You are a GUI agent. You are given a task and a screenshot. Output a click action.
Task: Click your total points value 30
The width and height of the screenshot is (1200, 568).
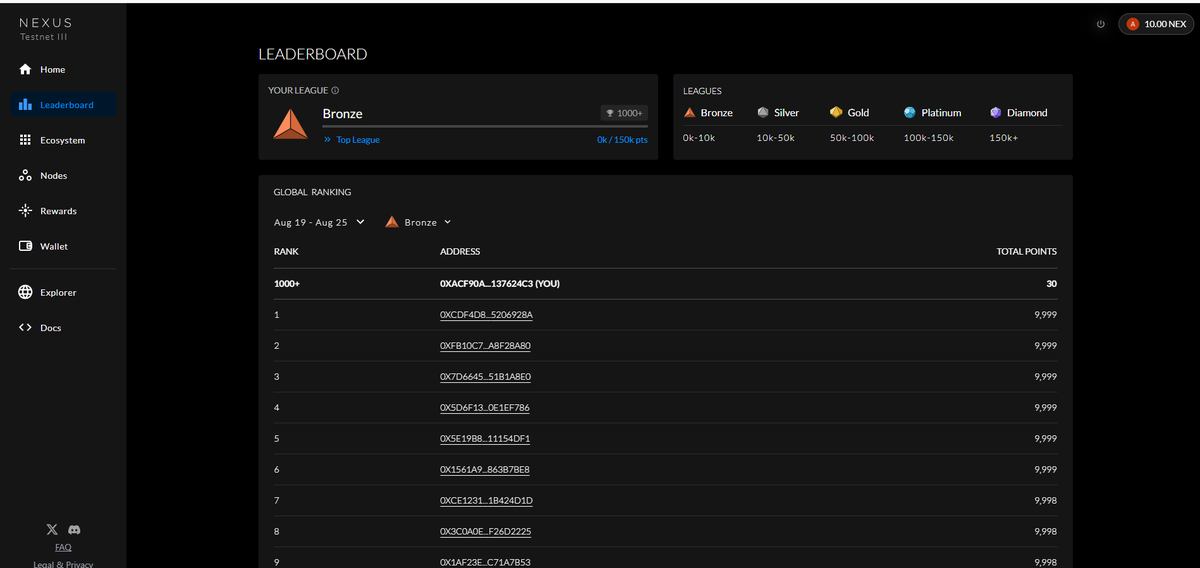[x=1051, y=284]
